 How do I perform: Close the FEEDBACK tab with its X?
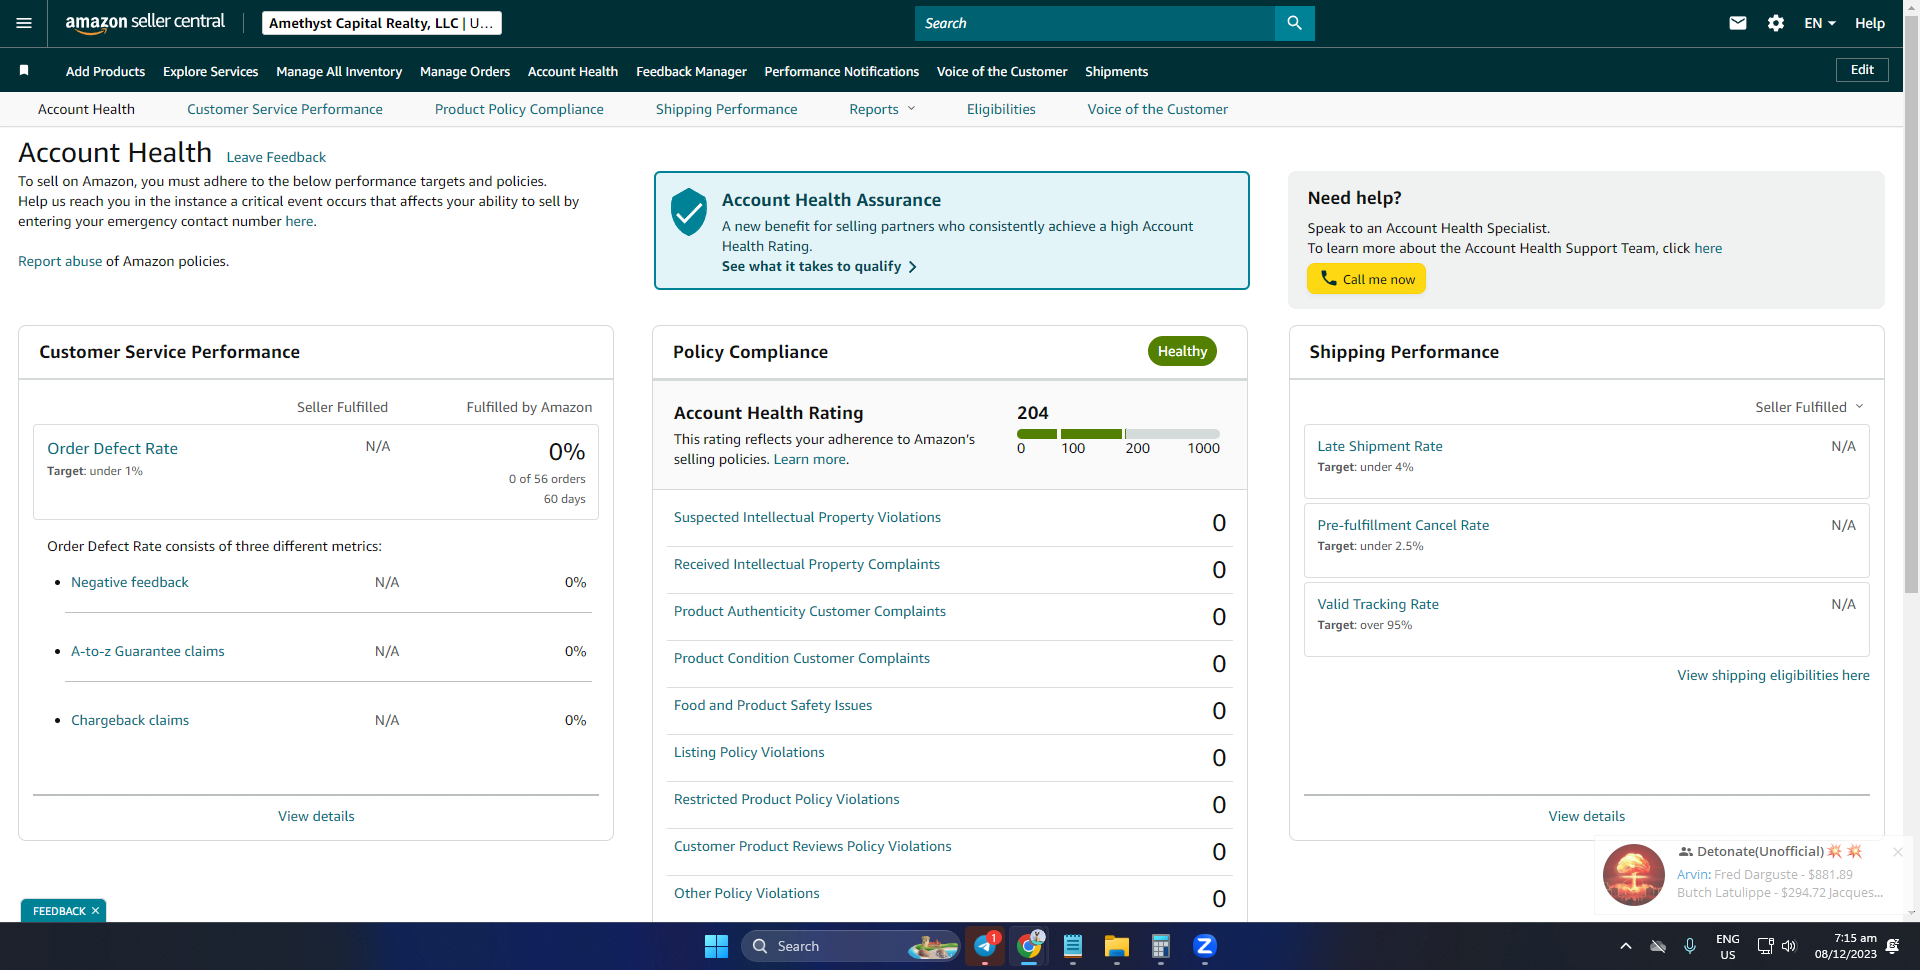click(x=95, y=911)
